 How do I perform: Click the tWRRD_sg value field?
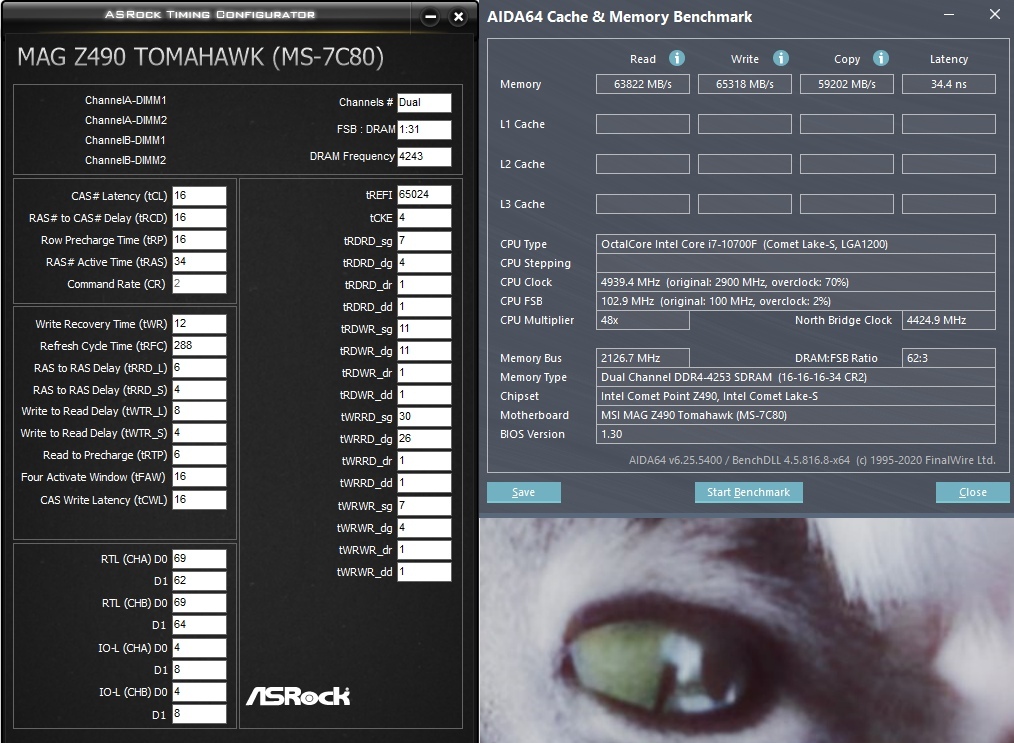coord(424,416)
